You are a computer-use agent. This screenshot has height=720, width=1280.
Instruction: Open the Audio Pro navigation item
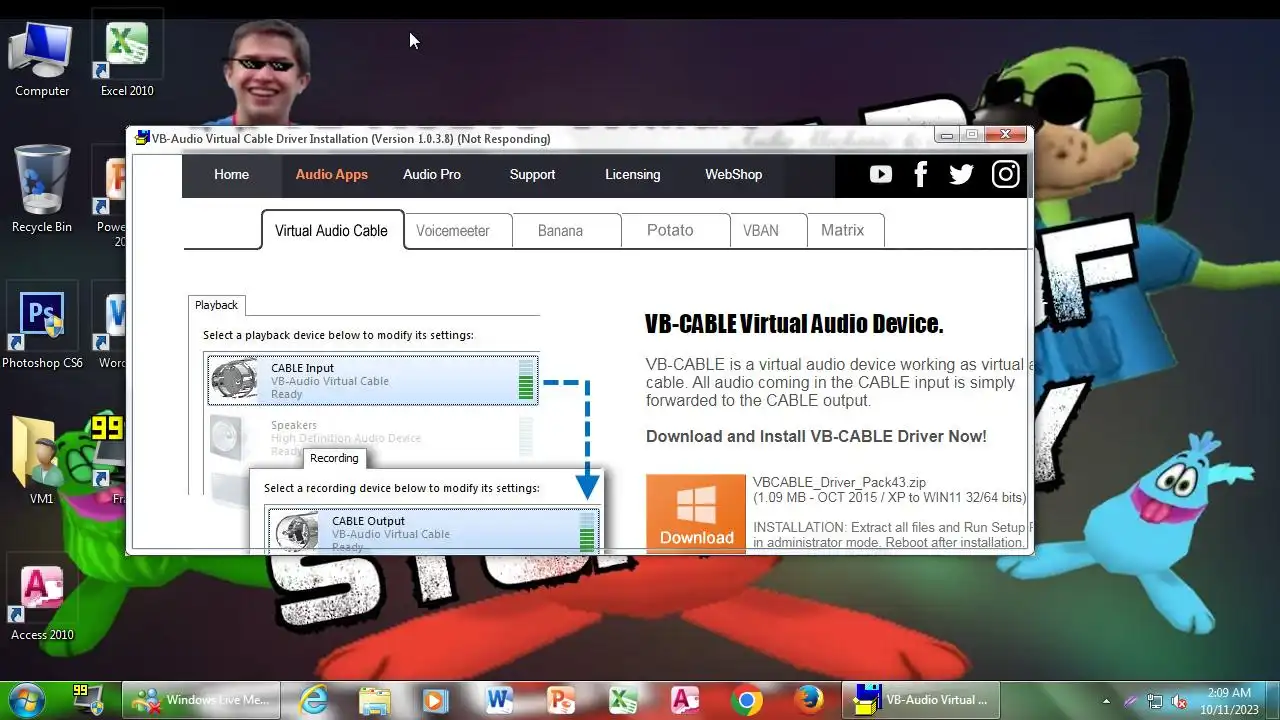(x=432, y=174)
